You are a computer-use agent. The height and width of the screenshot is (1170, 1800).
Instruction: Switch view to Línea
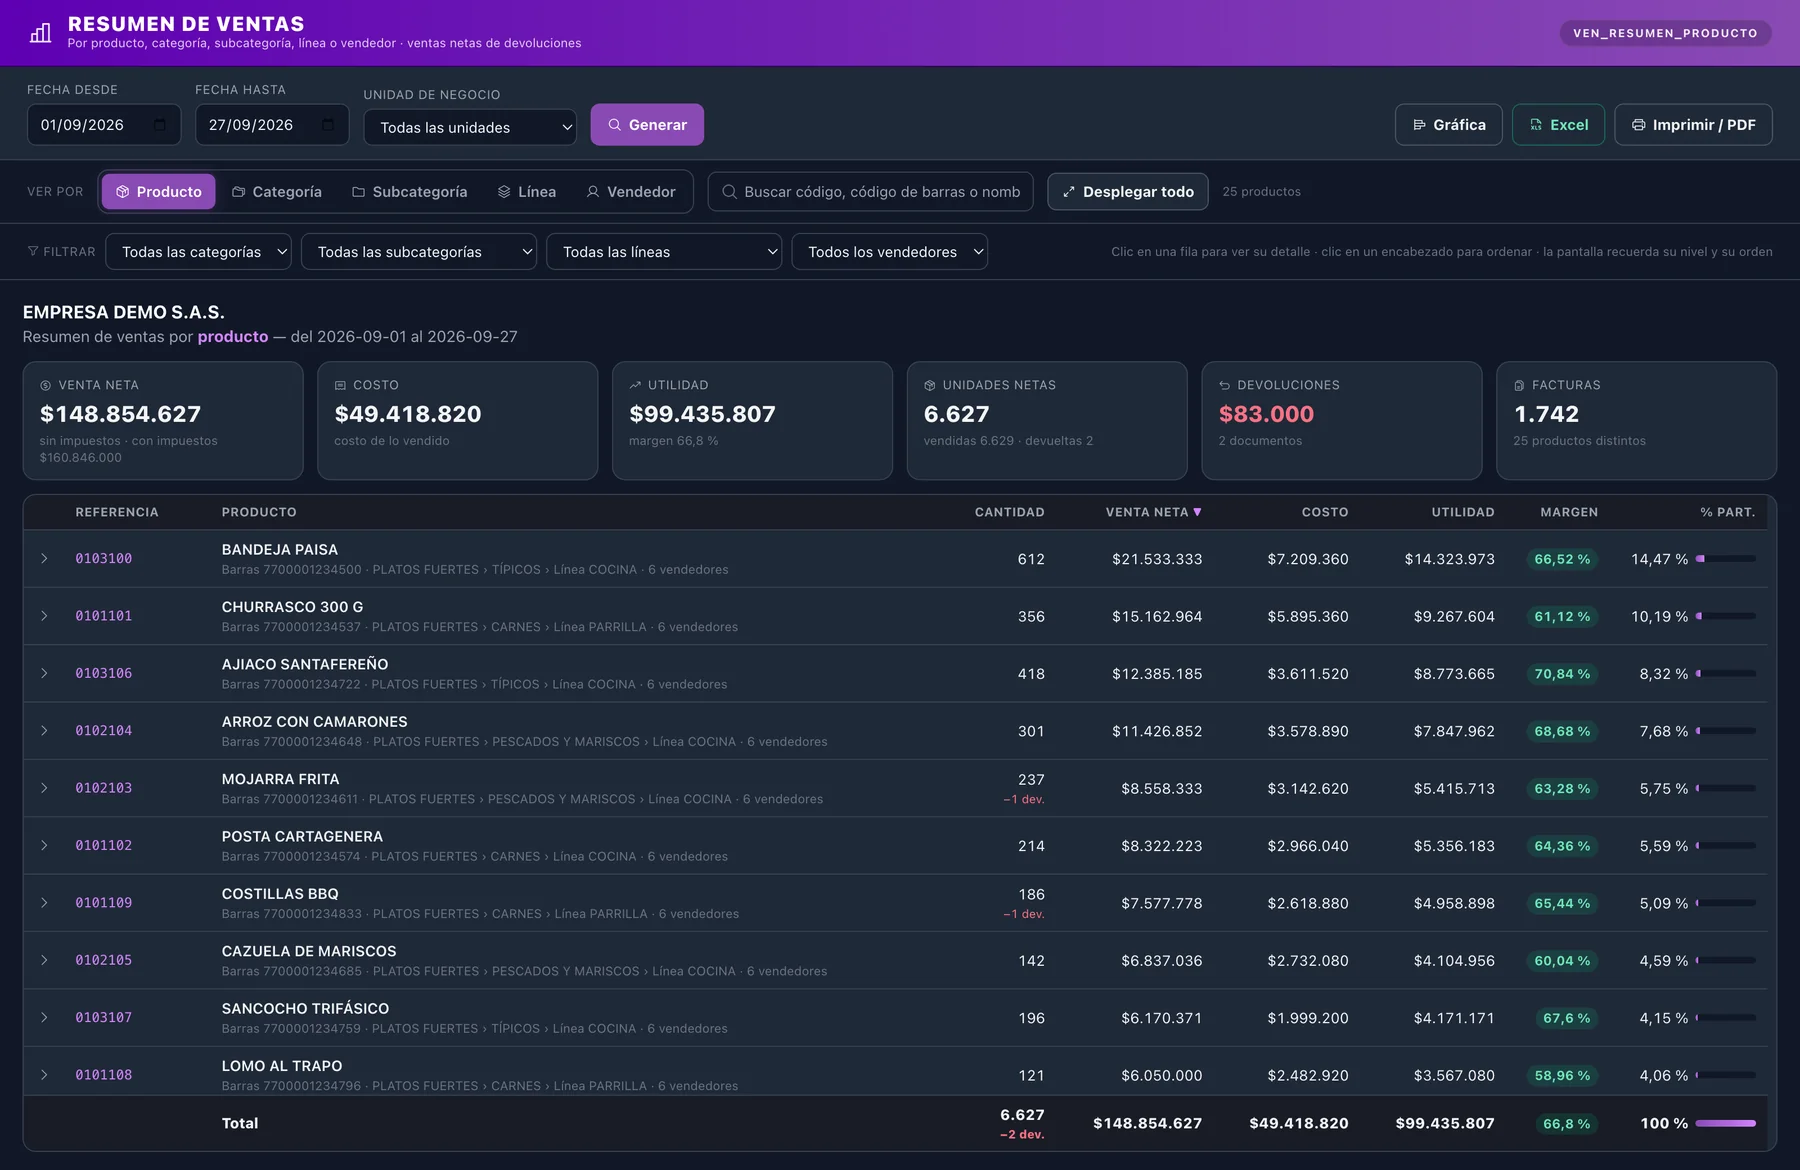527,192
